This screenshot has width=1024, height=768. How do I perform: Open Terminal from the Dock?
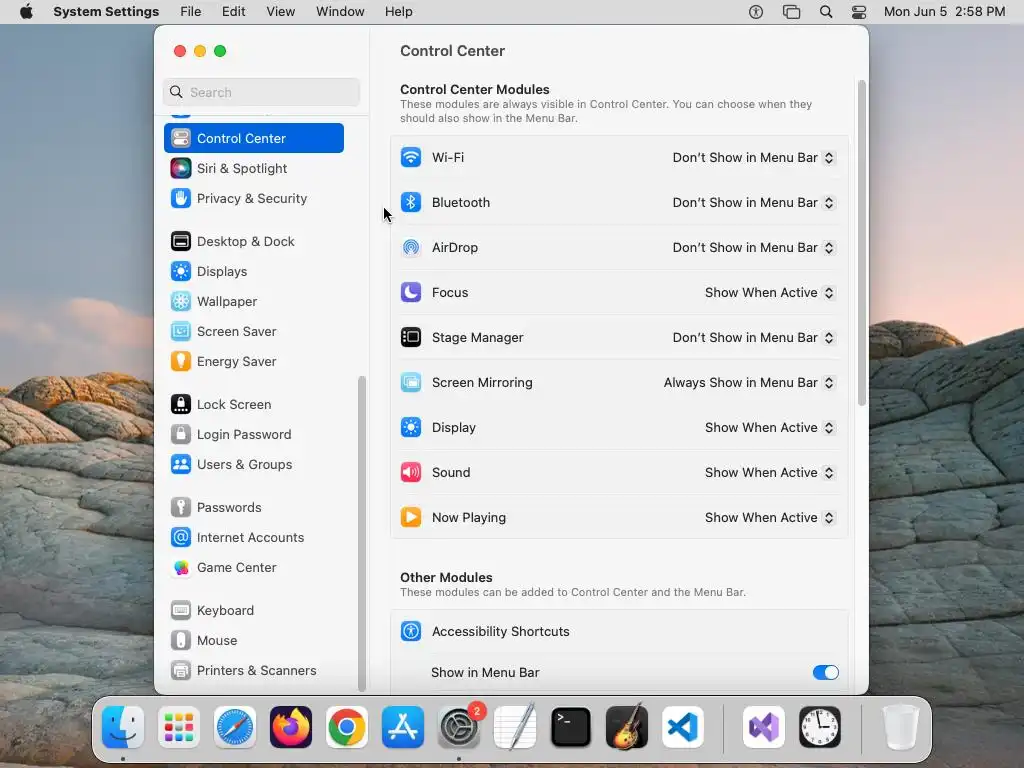tap(571, 727)
